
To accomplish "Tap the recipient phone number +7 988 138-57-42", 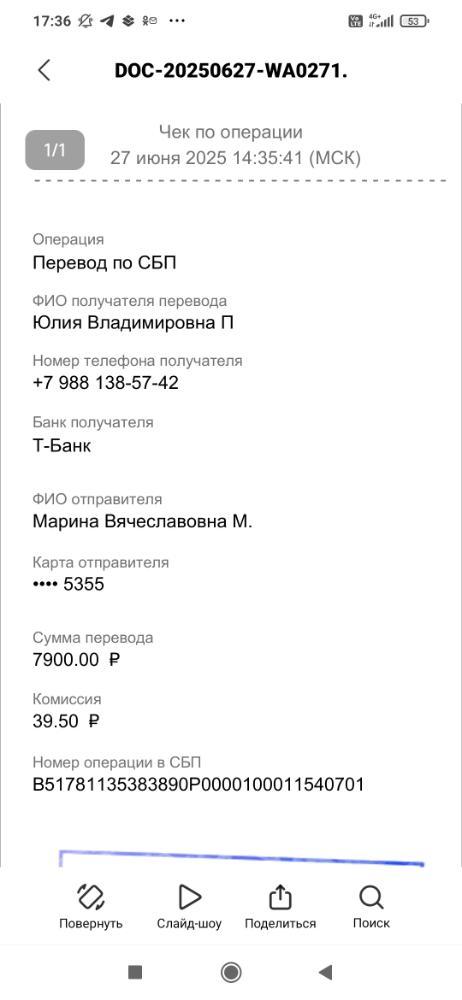I will pos(105,383).
